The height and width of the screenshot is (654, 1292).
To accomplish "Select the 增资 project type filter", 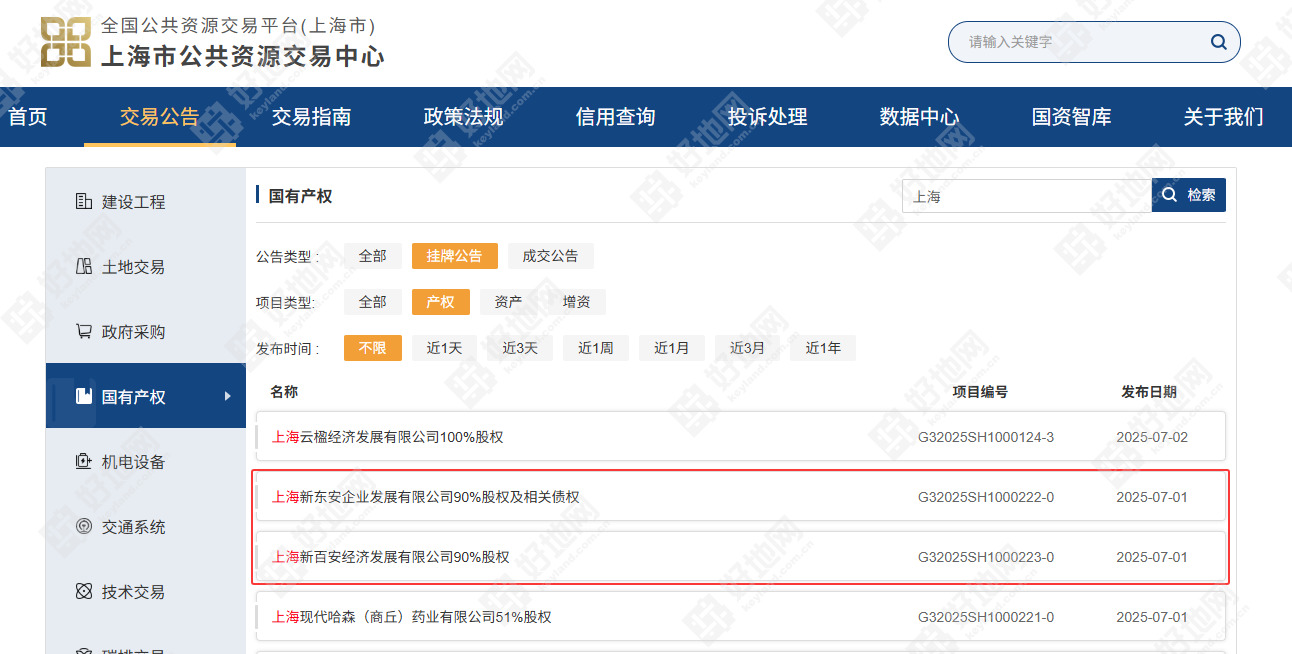I will click(577, 302).
